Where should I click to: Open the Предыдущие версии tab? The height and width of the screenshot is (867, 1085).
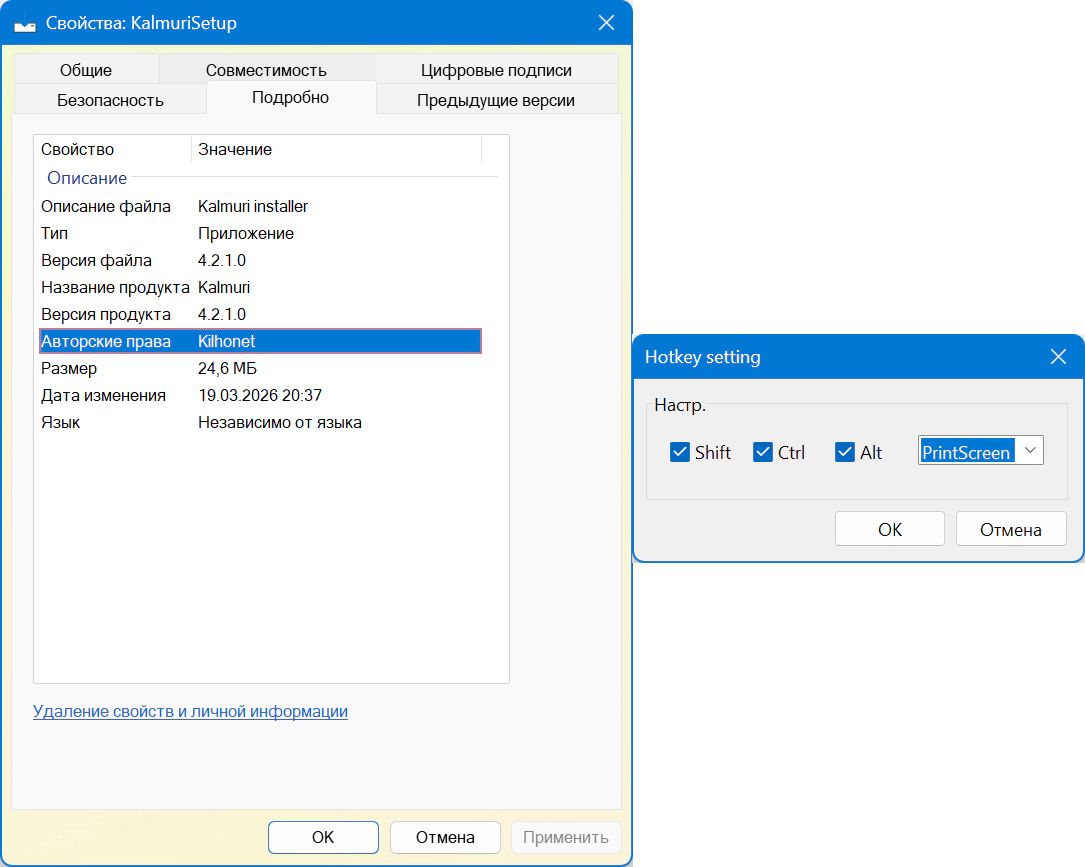point(496,100)
